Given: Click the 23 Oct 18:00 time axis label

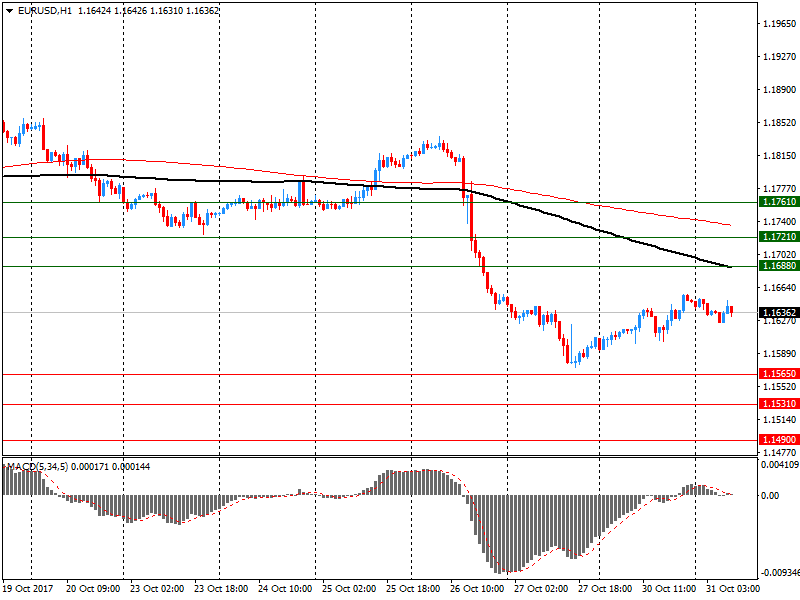Looking at the screenshot, I should pyautogui.click(x=221, y=589).
